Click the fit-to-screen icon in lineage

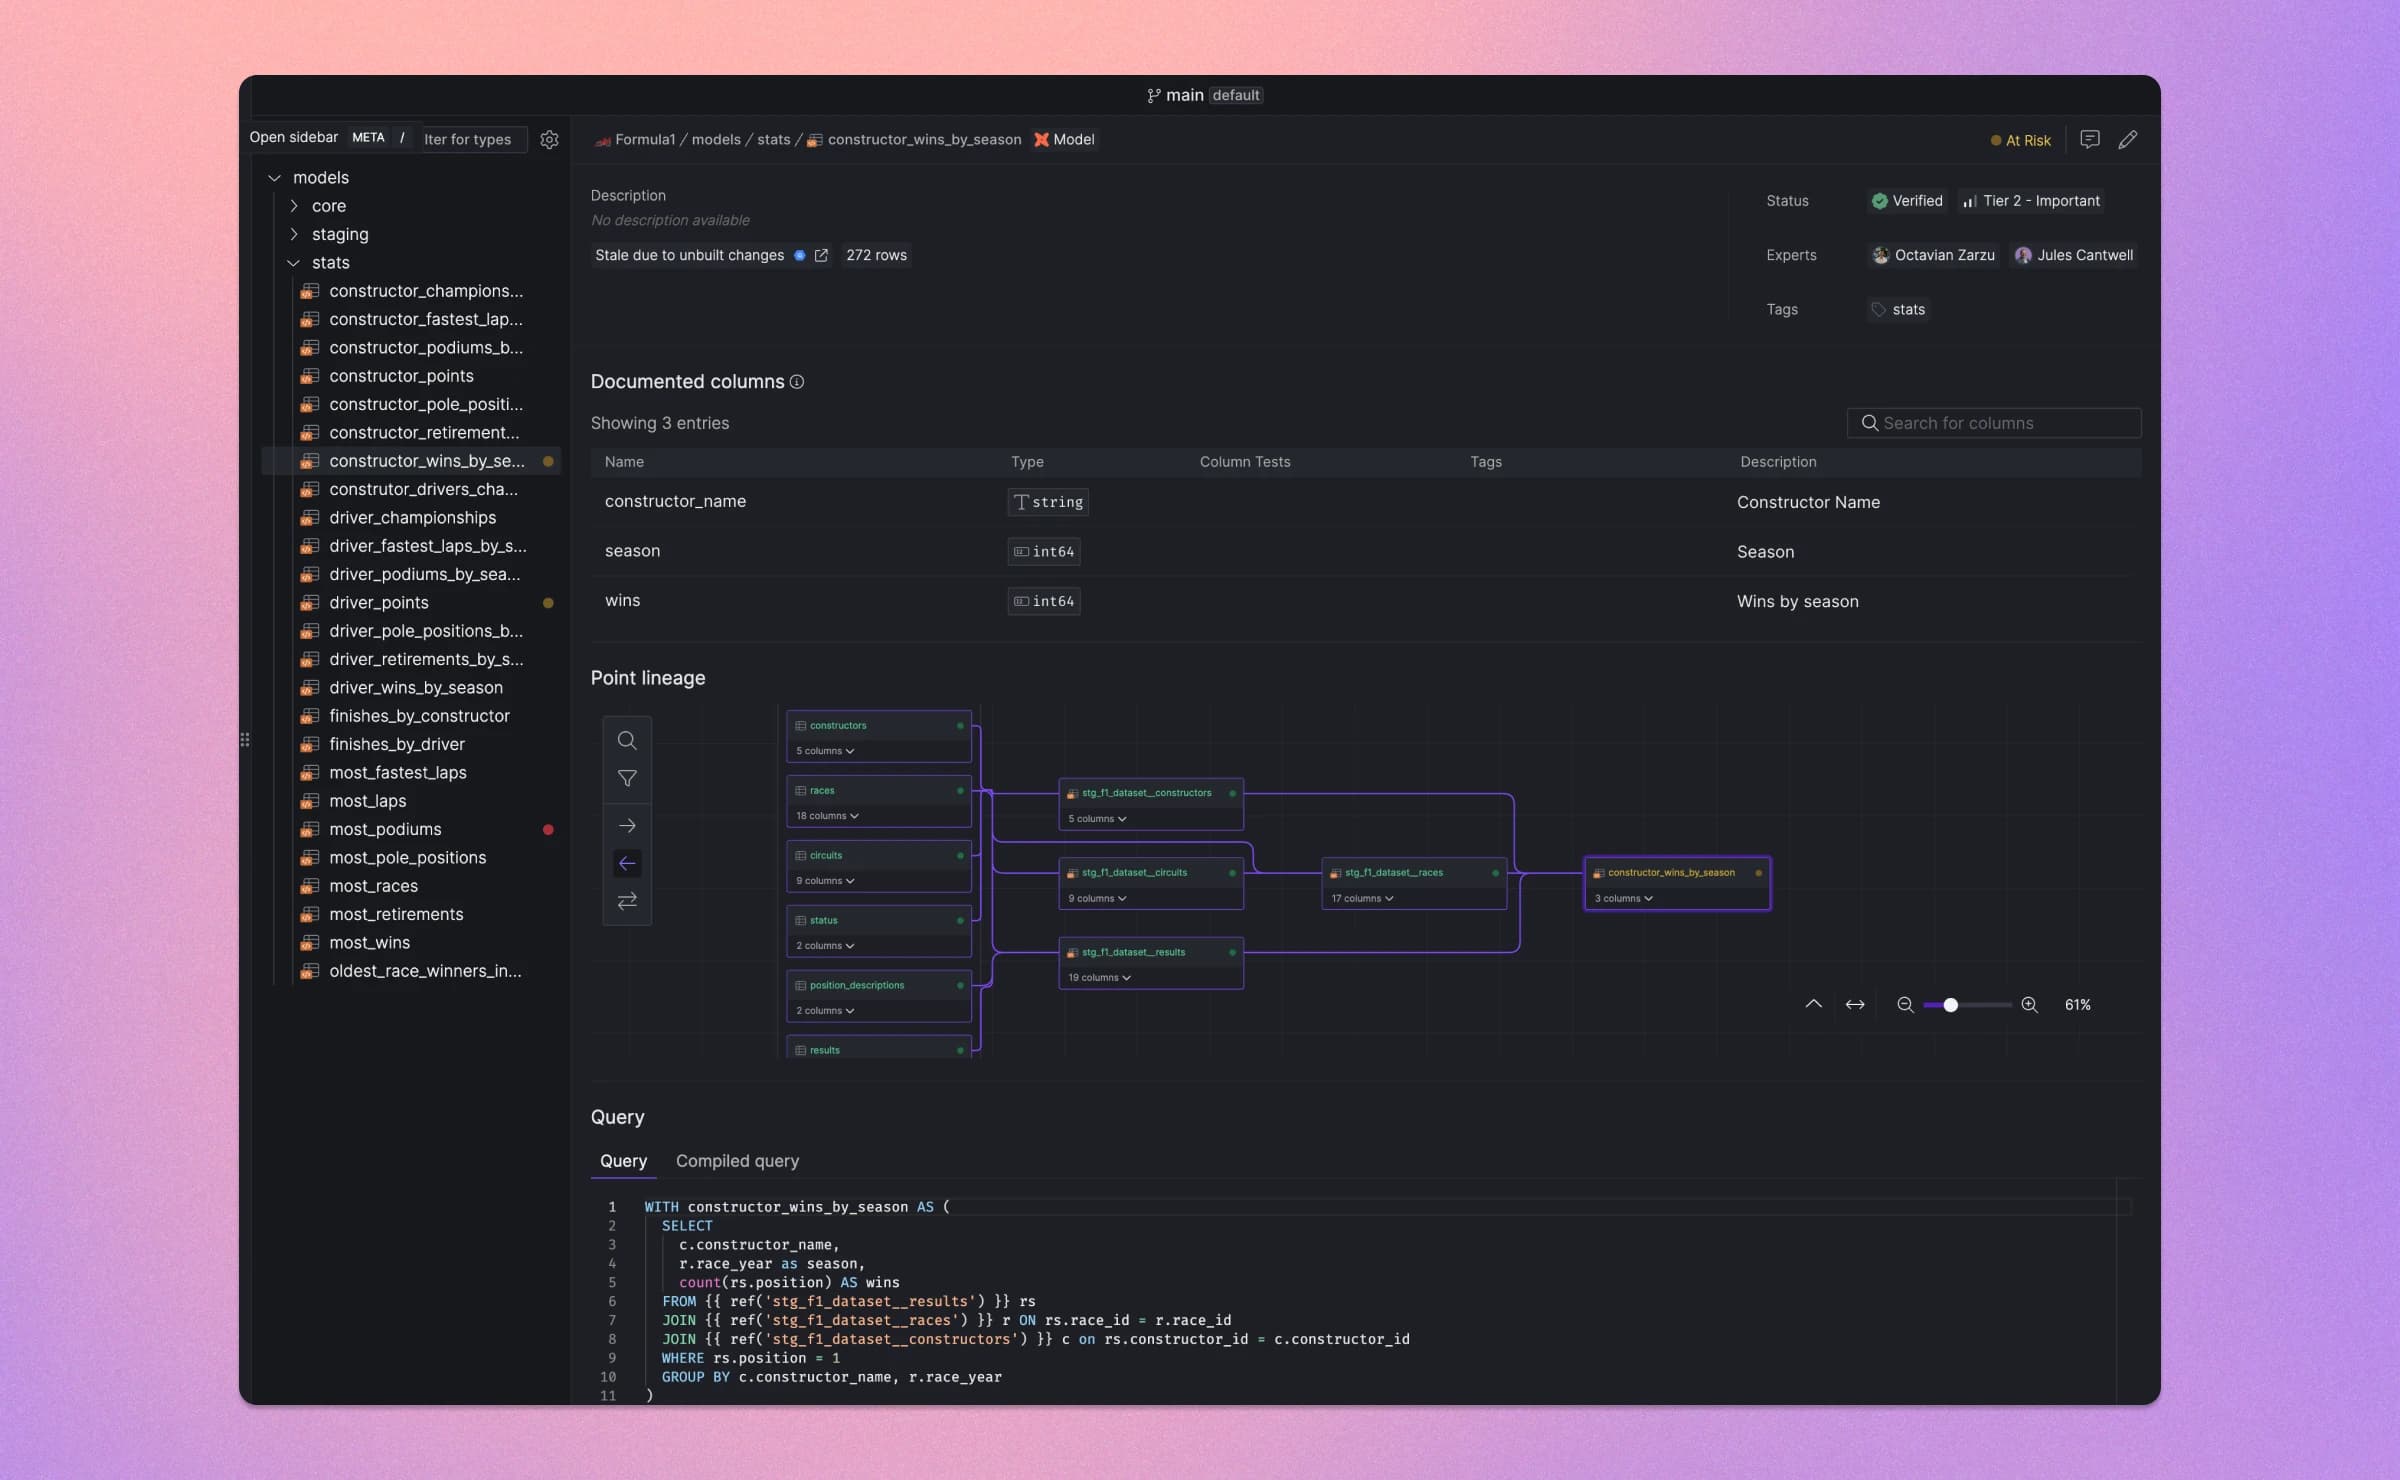(1855, 1003)
